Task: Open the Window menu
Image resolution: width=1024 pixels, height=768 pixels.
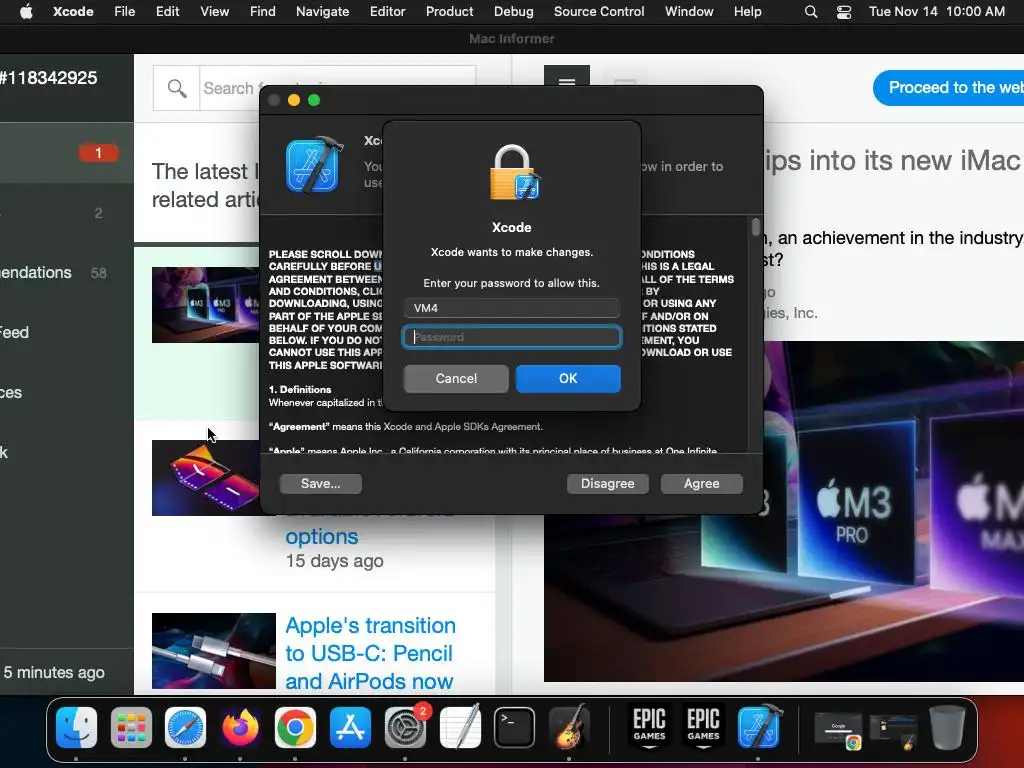Action: click(689, 11)
